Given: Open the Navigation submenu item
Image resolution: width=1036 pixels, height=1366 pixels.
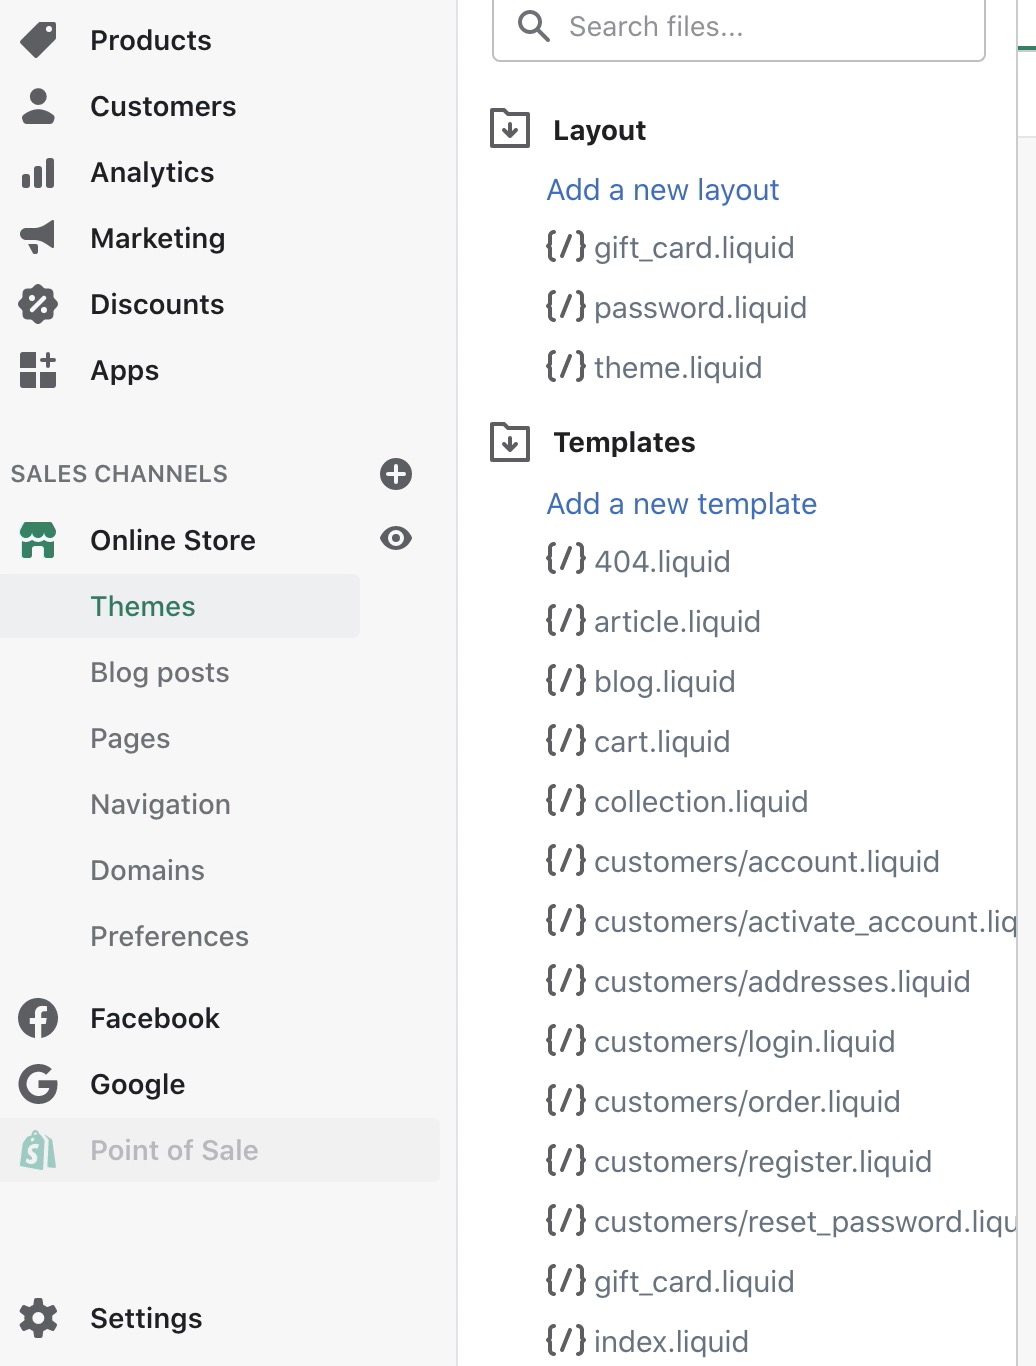Looking at the screenshot, I should click(160, 804).
